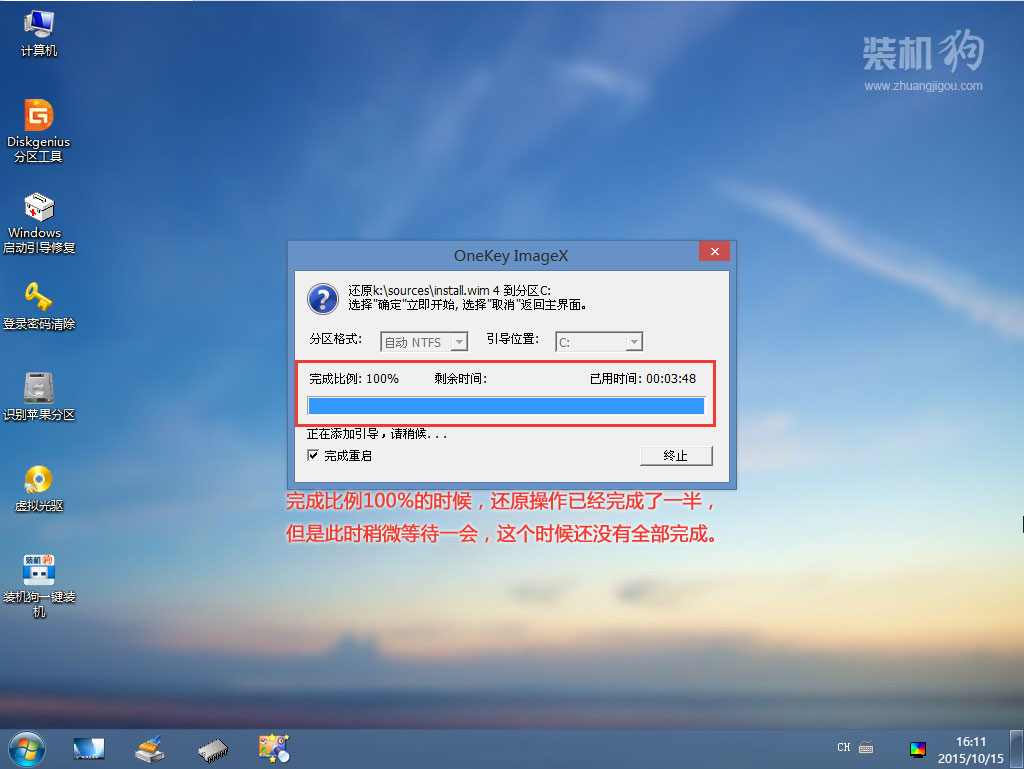Open 计算机 from the desktop
1024x769 pixels.
(x=38, y=25)
